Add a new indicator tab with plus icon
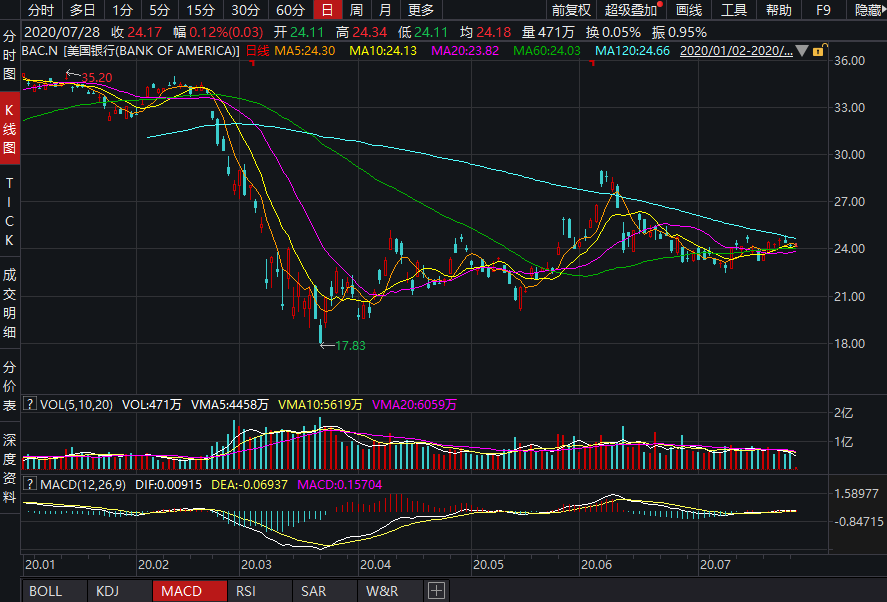 pyautogui.click(x=436, y=591)
